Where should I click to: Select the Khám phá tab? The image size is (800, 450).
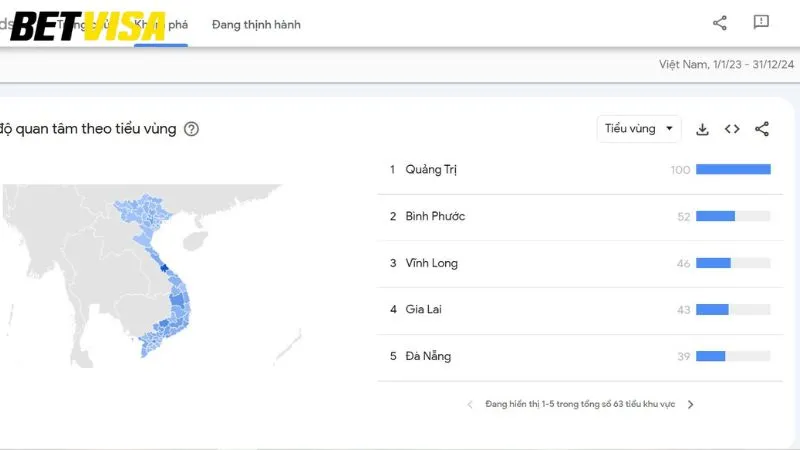161,24
